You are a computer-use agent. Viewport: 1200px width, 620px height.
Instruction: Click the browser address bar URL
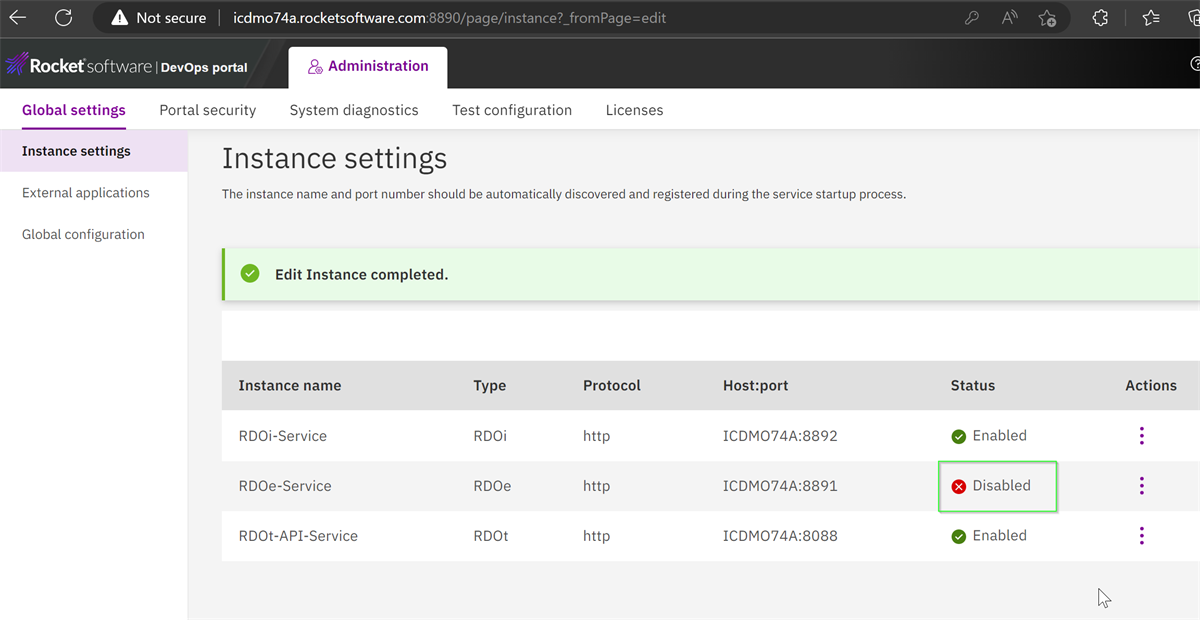click(449, 17)
